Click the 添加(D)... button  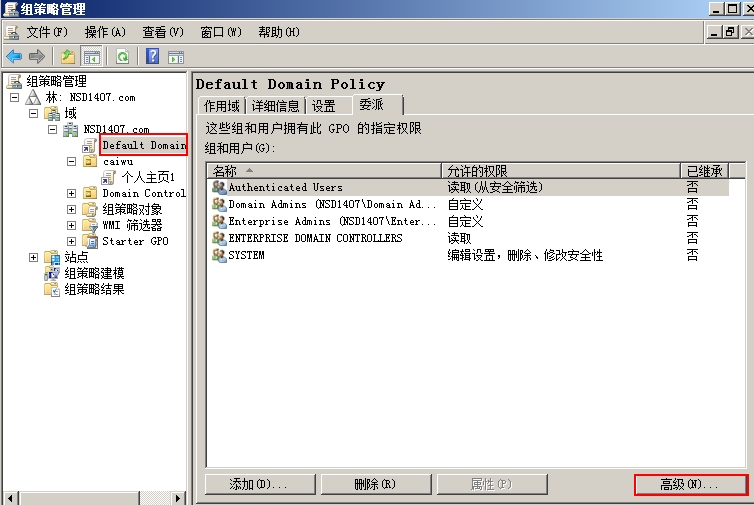(x=260, y=484)
